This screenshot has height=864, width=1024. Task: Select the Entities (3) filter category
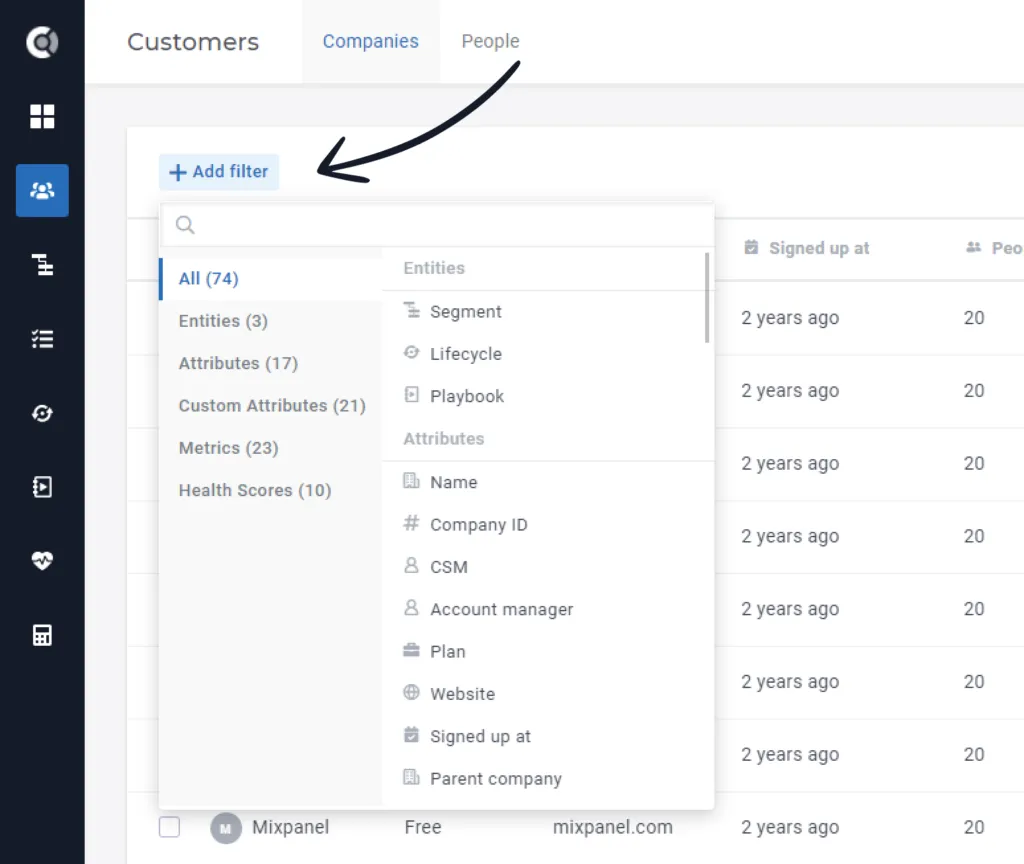pos(270,321)
